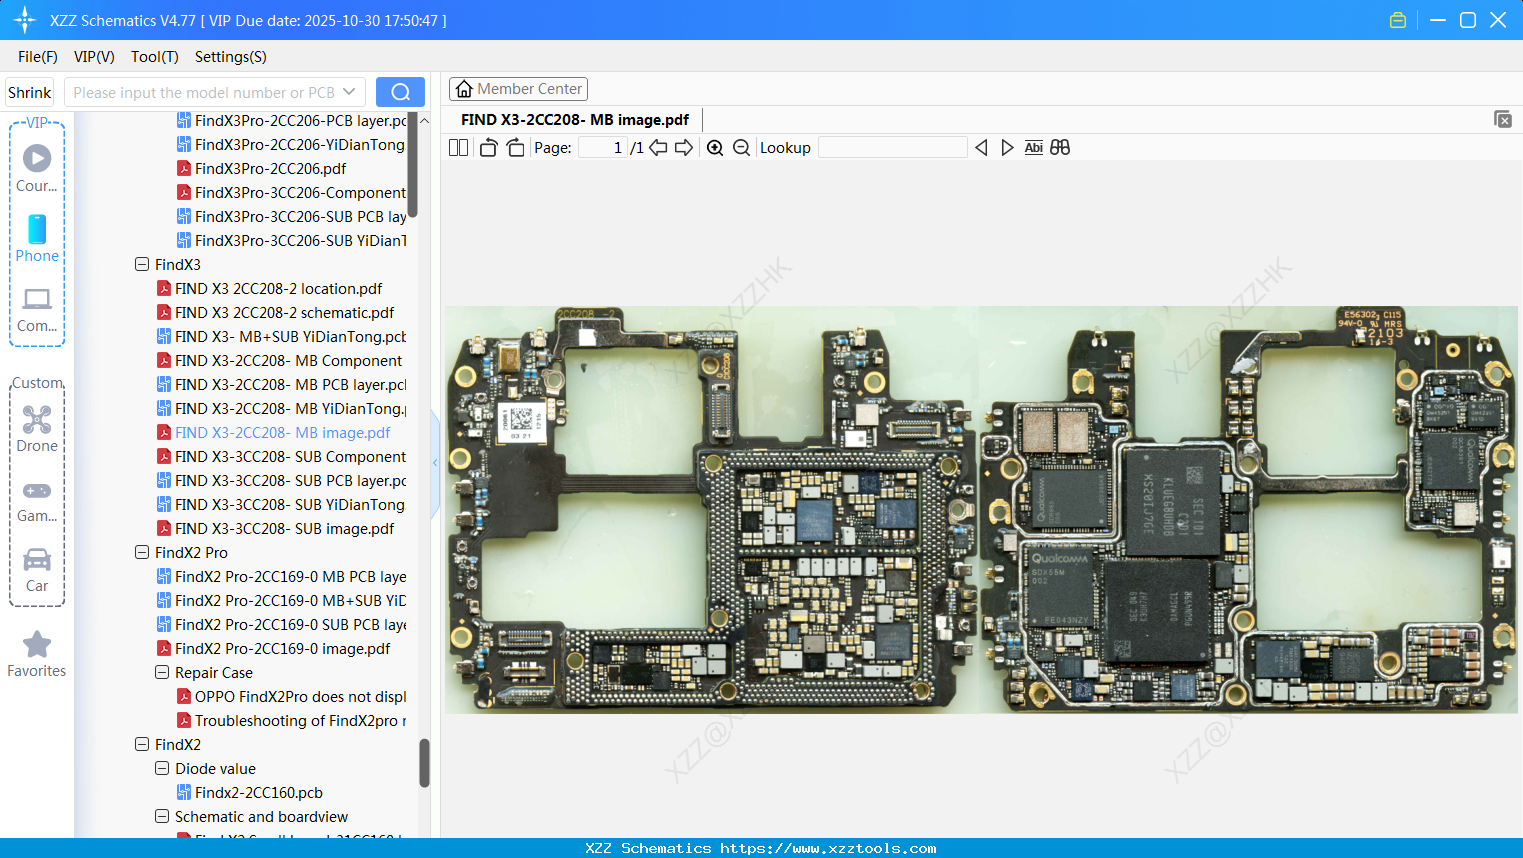1523x858 pixels.
Task: Open the Computer category icon
Action: [37, 309]
